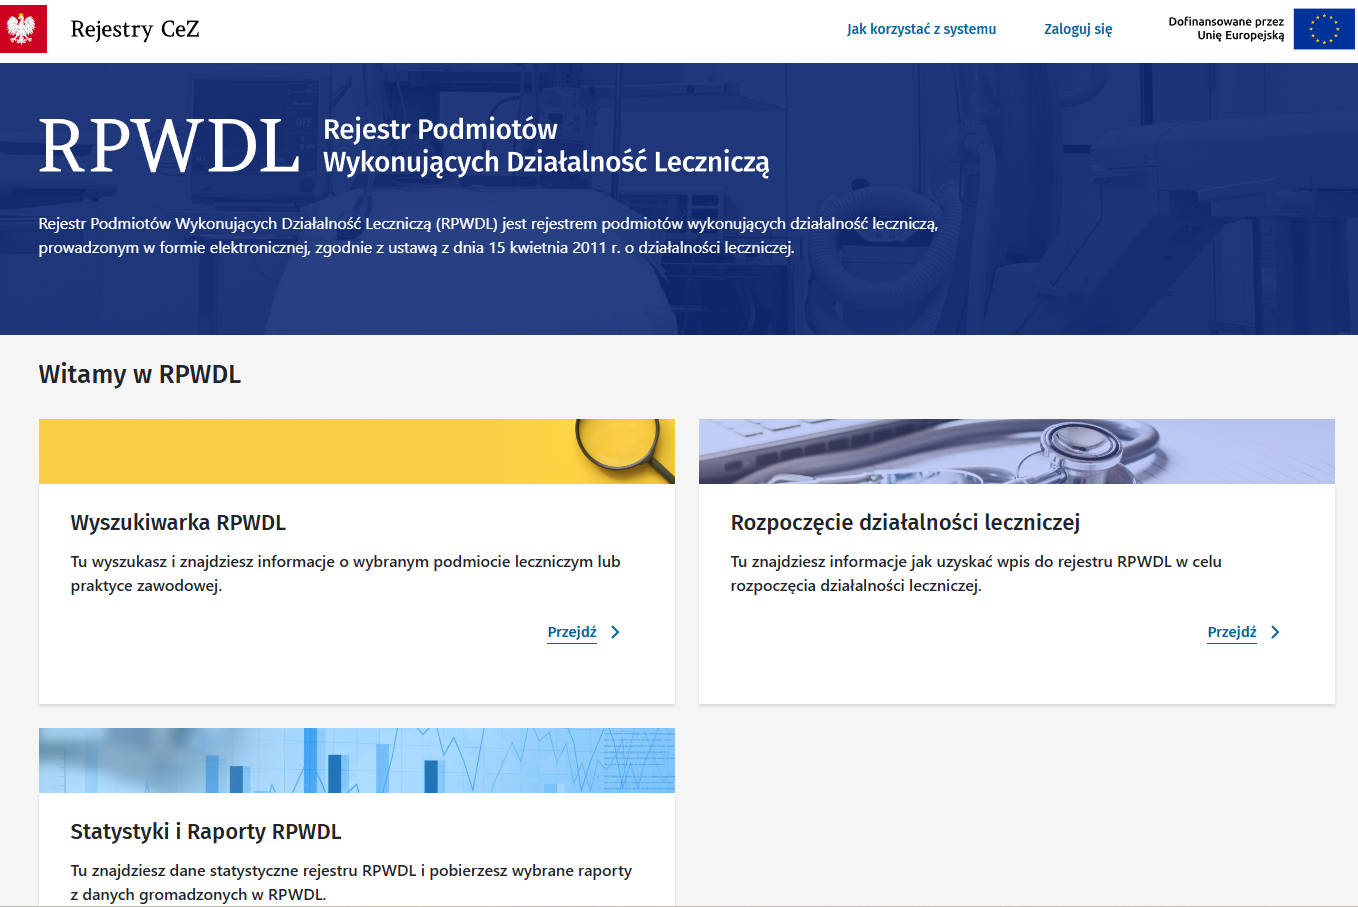Image resolution: width=1358 pixels, height=907 pixels.
Task: Click the arrow next to Przejdź in Rozpoczęcie działalności card
Action: [x=1275, y=632]
